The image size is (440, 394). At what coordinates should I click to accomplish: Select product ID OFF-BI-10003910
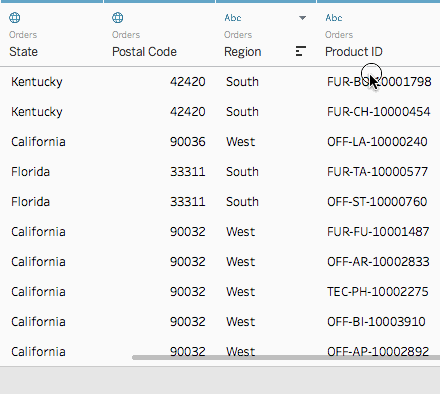pos(376,322)
